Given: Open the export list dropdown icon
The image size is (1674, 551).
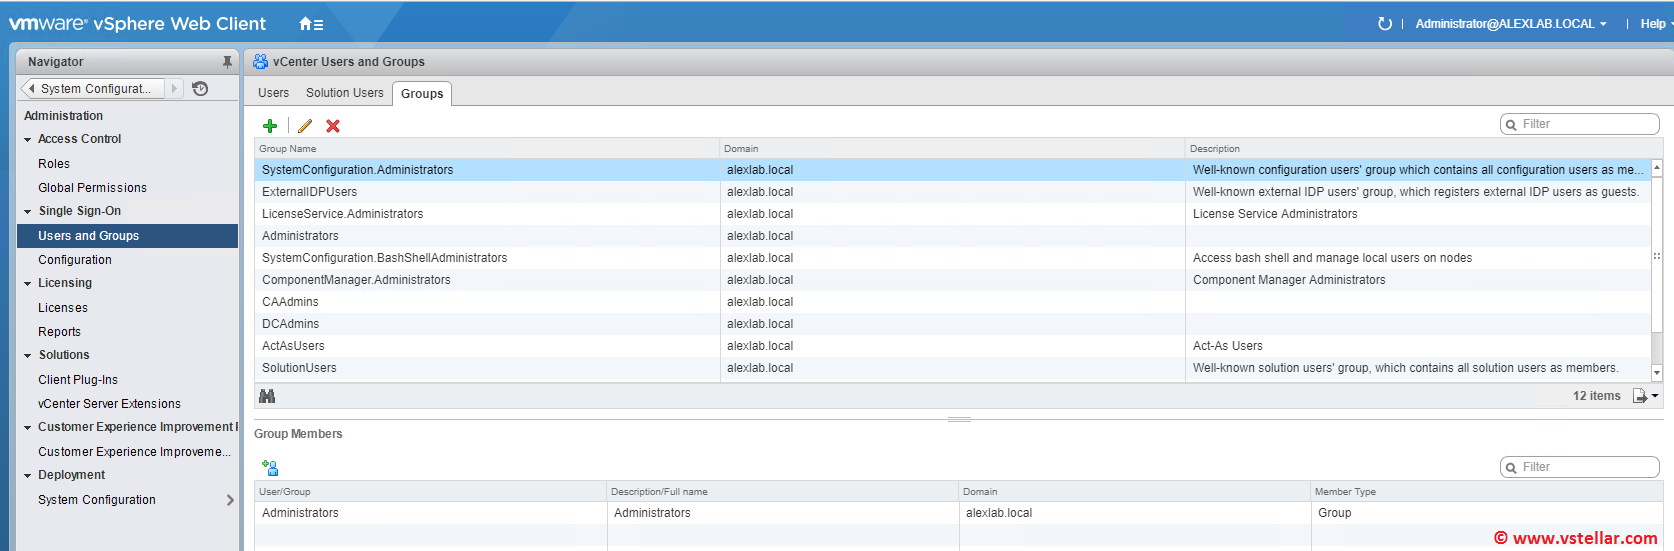Looking at the screenshot, I should pyautogui.click(x=1645, y=396).
